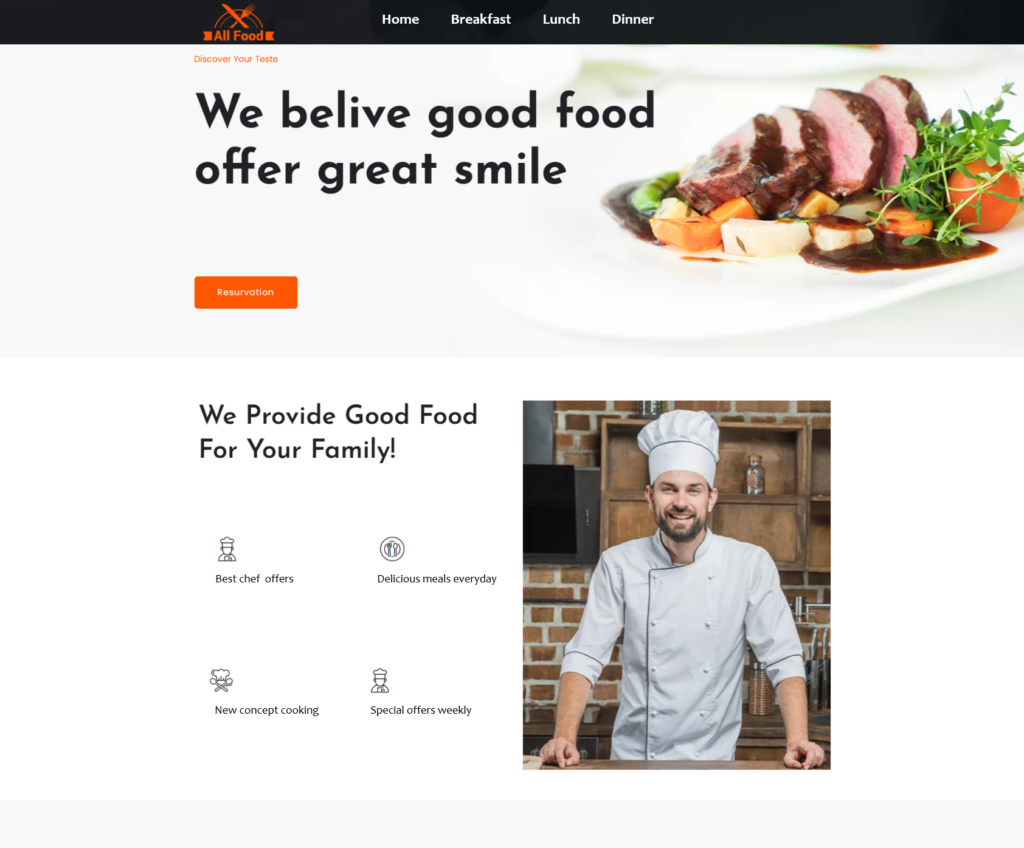Go to the Breakfast page
This screenshot has height=848, width=1024.
point(481,20)
